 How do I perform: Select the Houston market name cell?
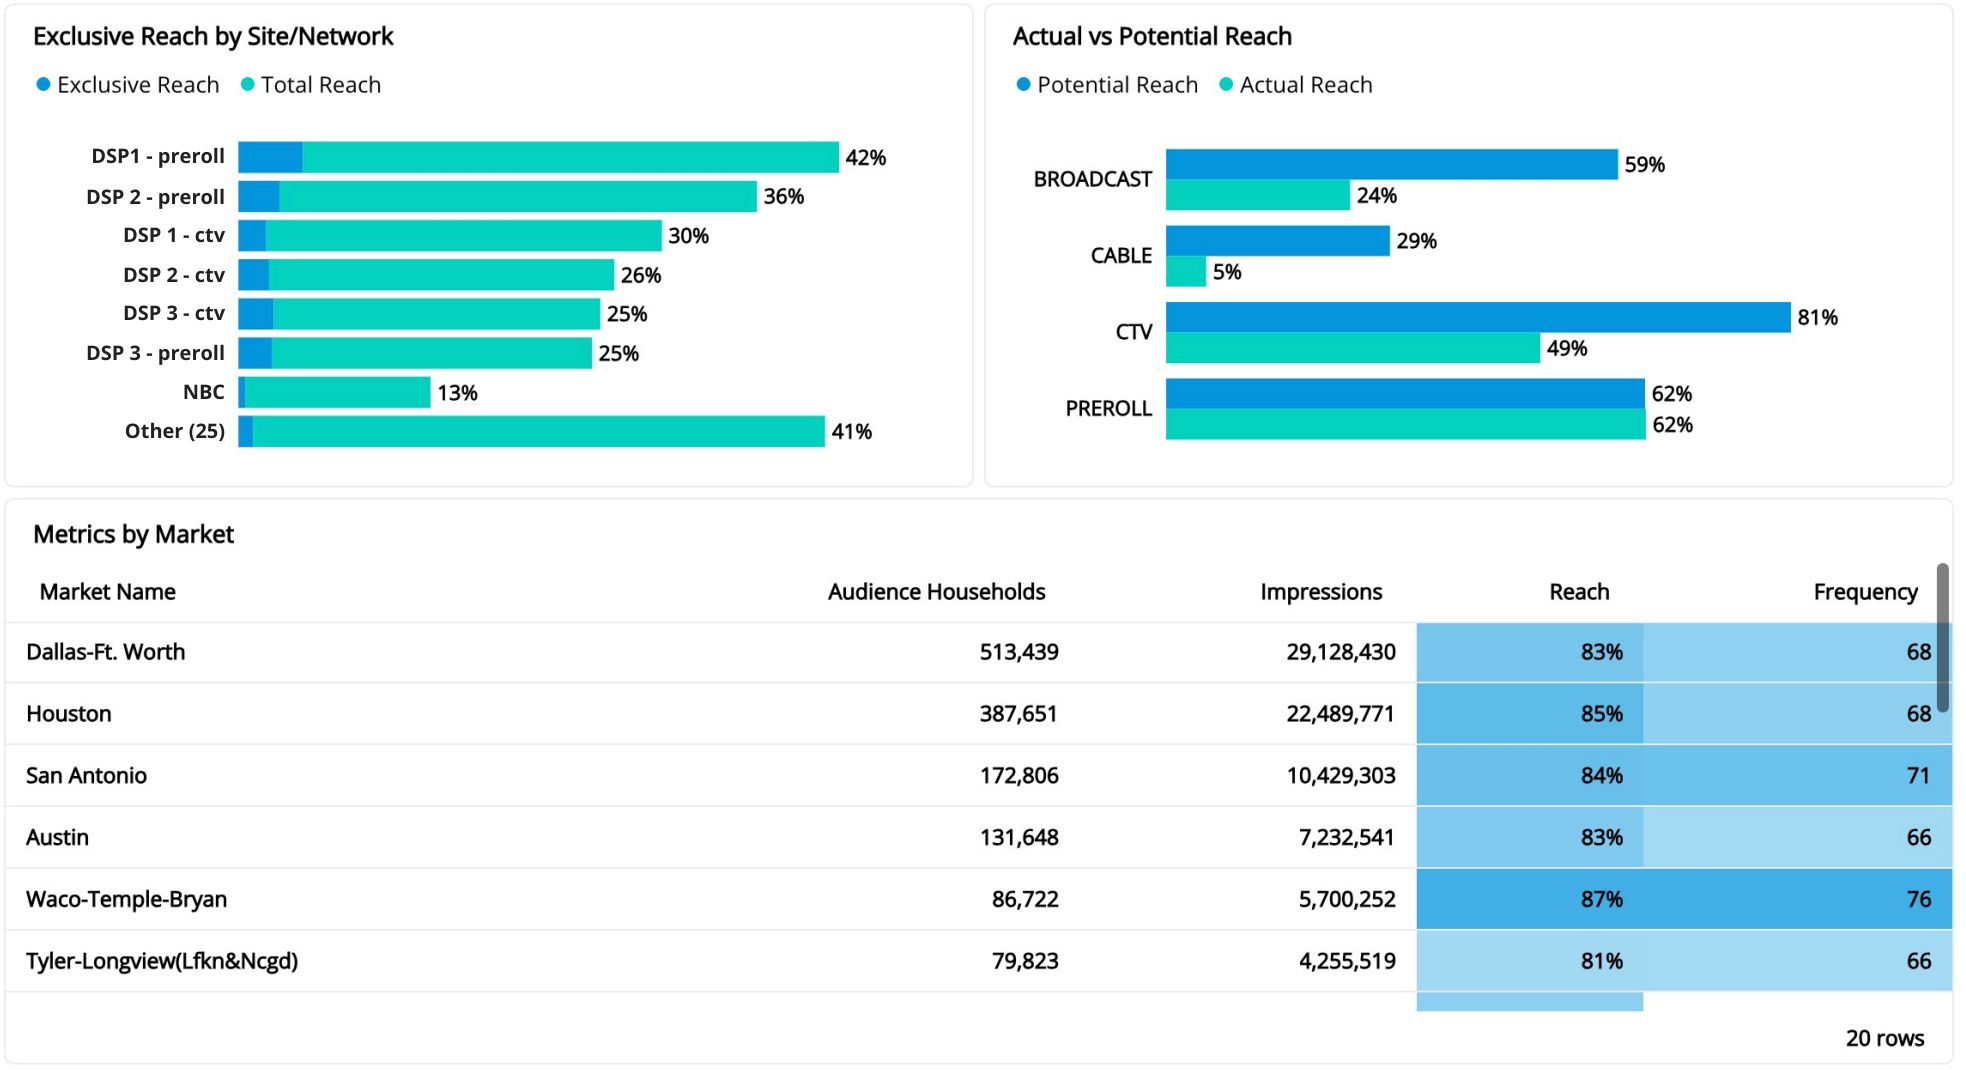coord(68,714)
